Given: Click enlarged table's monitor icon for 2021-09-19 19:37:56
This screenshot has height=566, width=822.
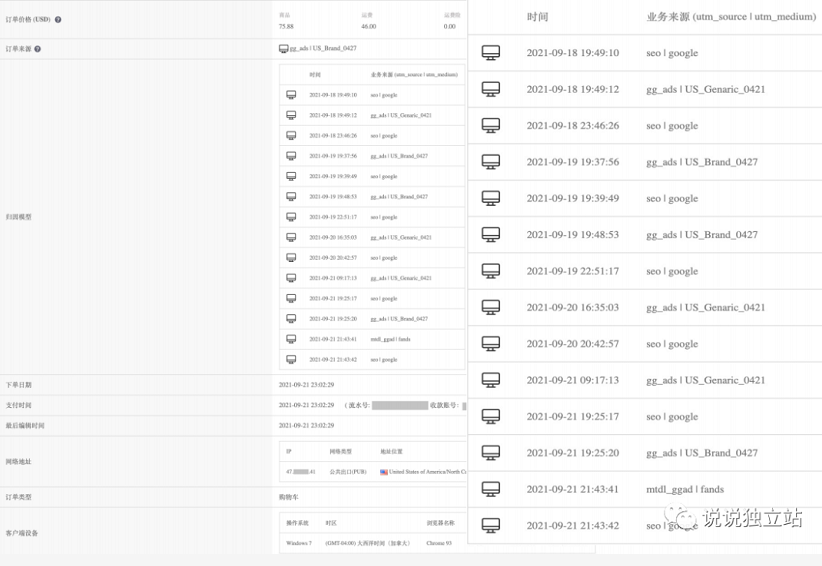Looking at the screenshot, I should pyautogui.click(x=490, y=162).
